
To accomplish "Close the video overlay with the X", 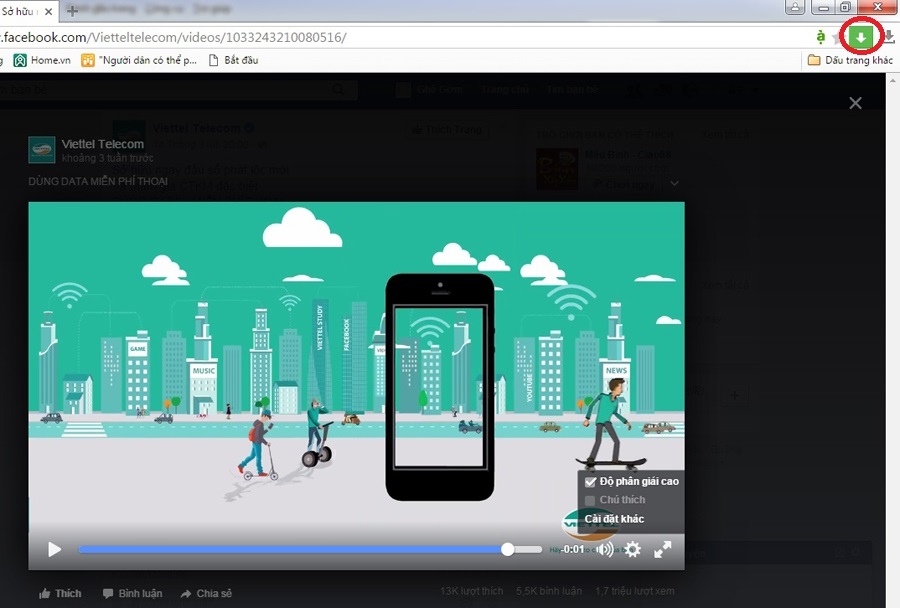I will (856, 103).
